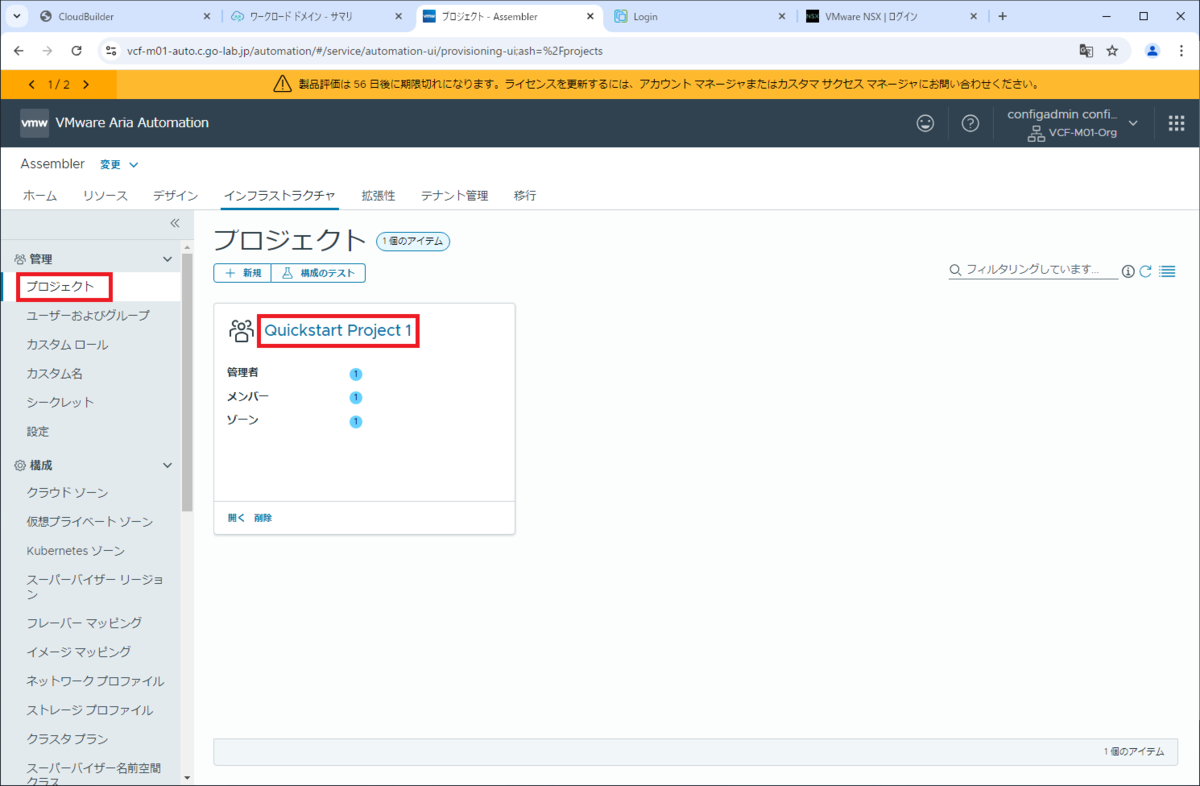Open the help question mark icon
The height and width of the screenshot is (786, 1200).
tap(970, 123)
